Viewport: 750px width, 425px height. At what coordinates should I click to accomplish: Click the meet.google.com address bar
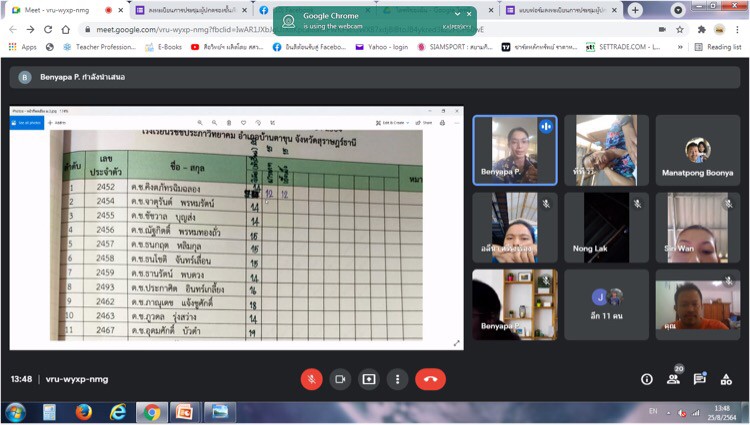[300, 29]
